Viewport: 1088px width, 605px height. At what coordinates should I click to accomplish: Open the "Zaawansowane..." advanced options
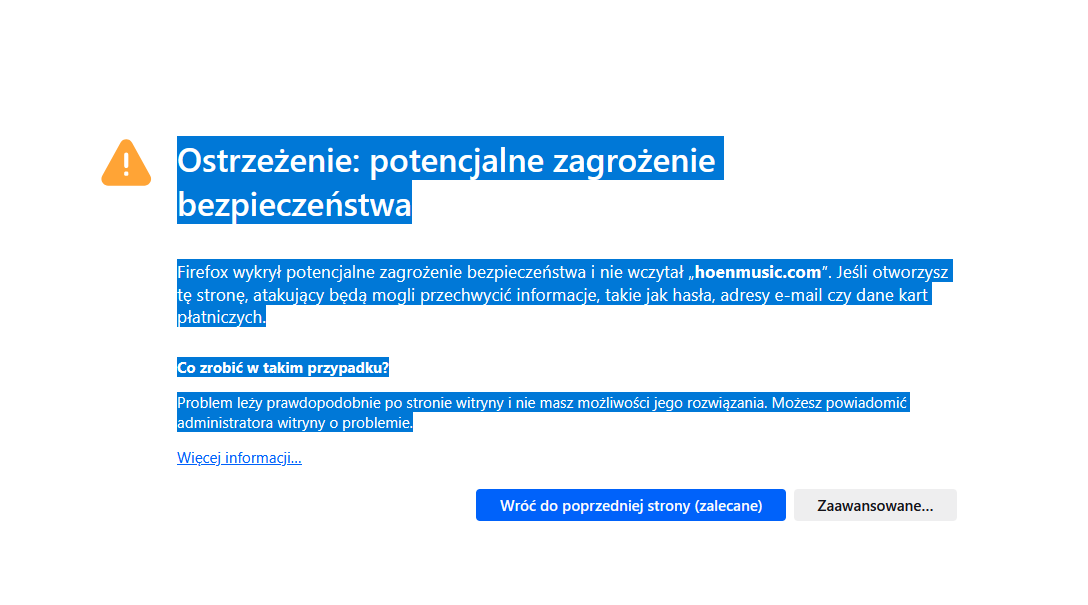(875, 506)
